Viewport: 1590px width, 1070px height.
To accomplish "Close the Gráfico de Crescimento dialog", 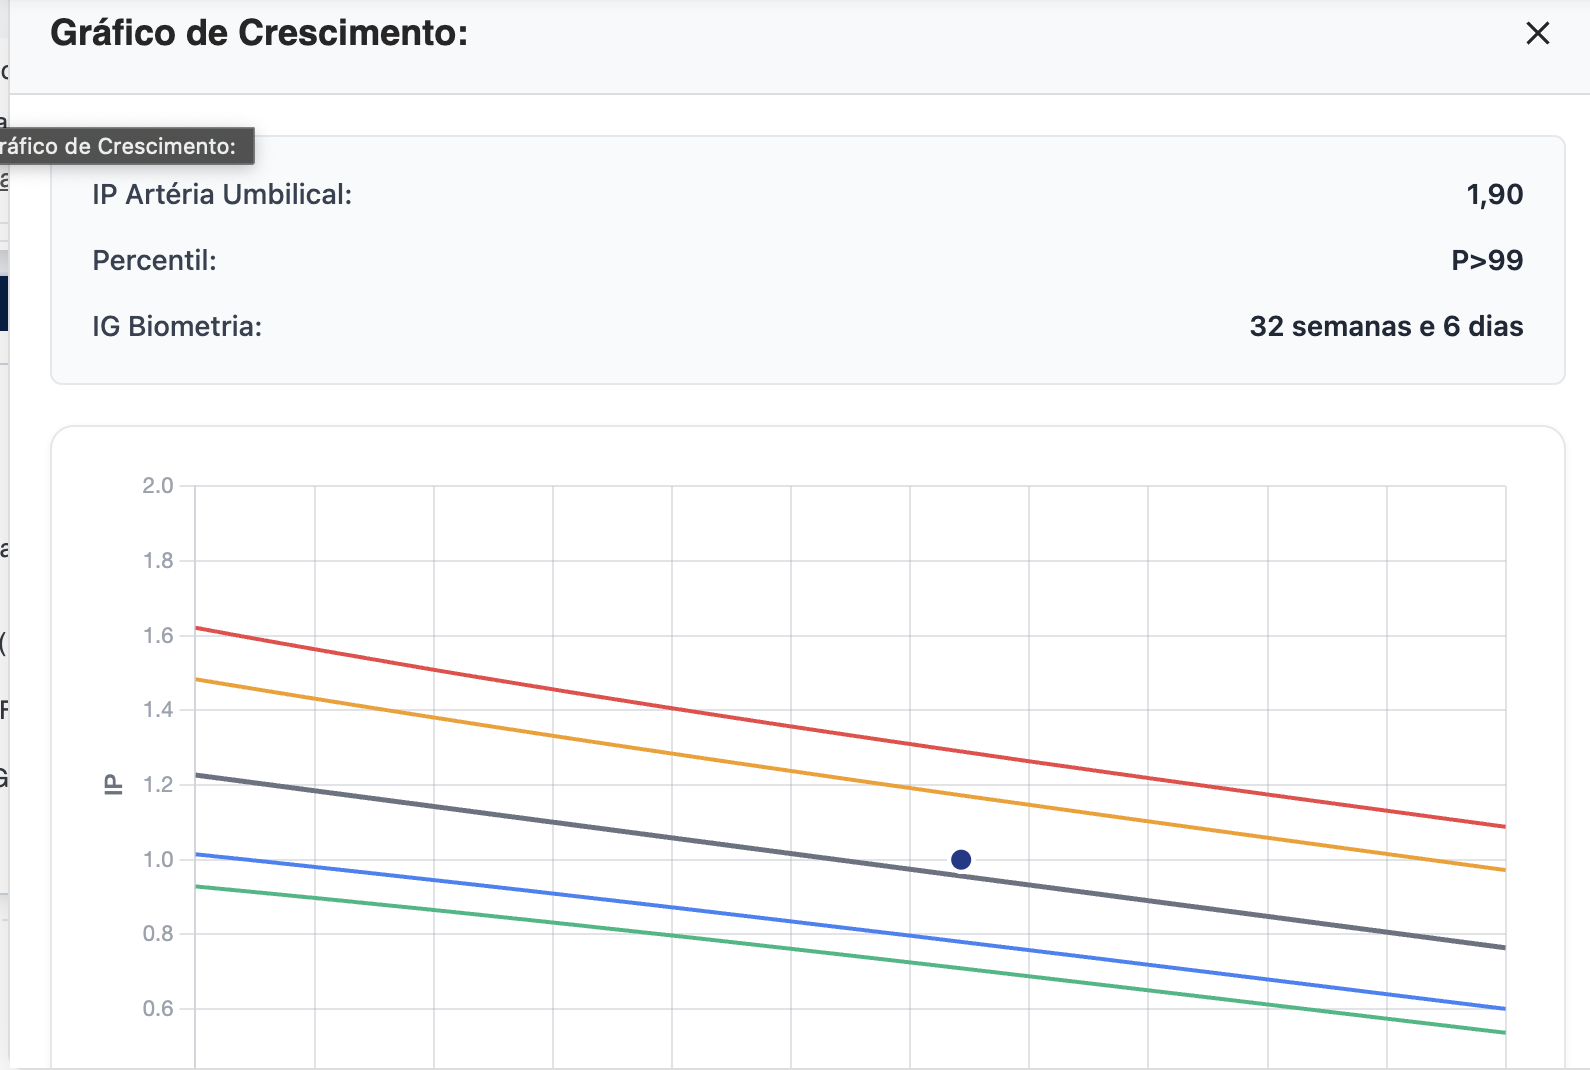I will click(x=1537, y=33).
